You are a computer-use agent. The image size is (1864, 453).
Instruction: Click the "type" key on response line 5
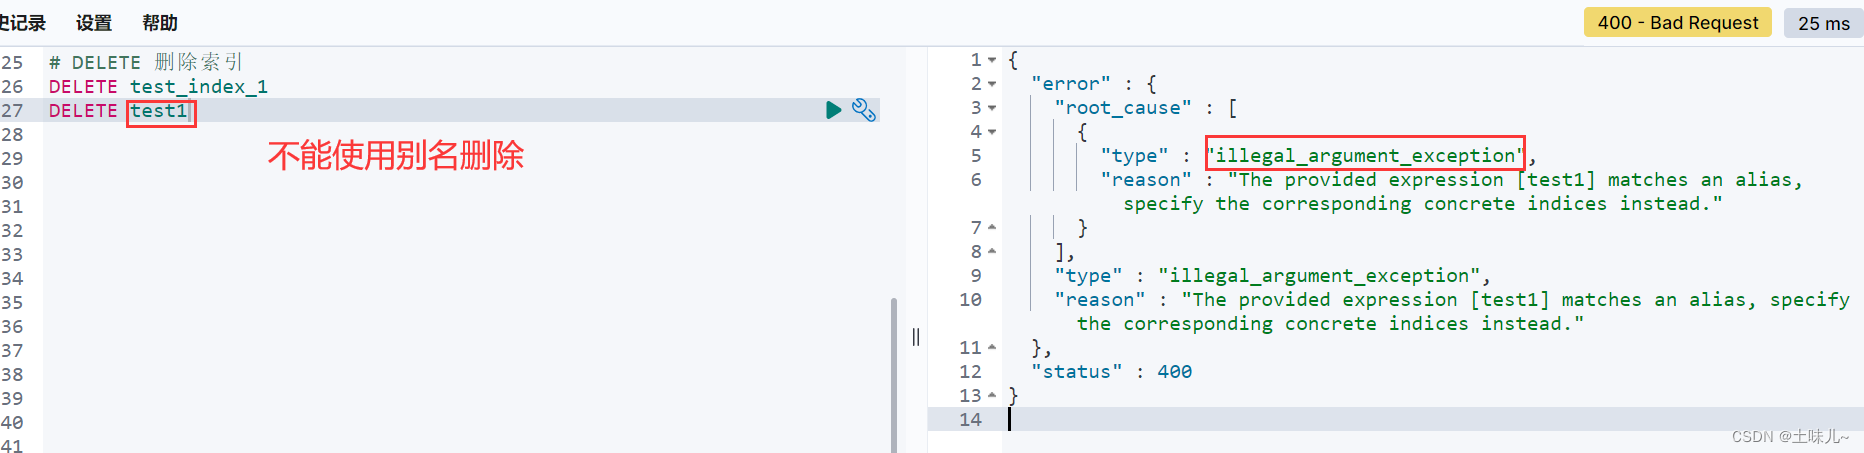(x=1134, y=156)
